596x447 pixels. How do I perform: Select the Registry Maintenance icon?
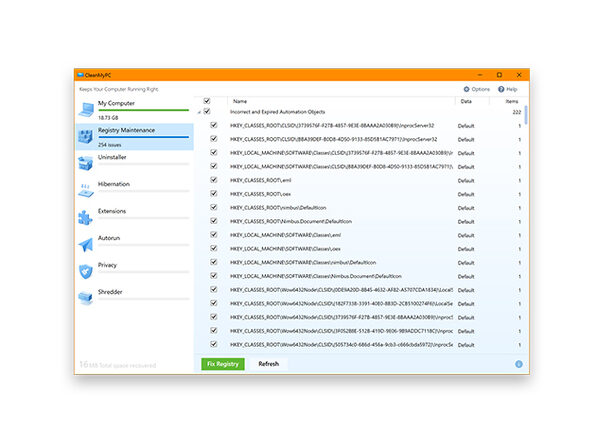(86, 136)
